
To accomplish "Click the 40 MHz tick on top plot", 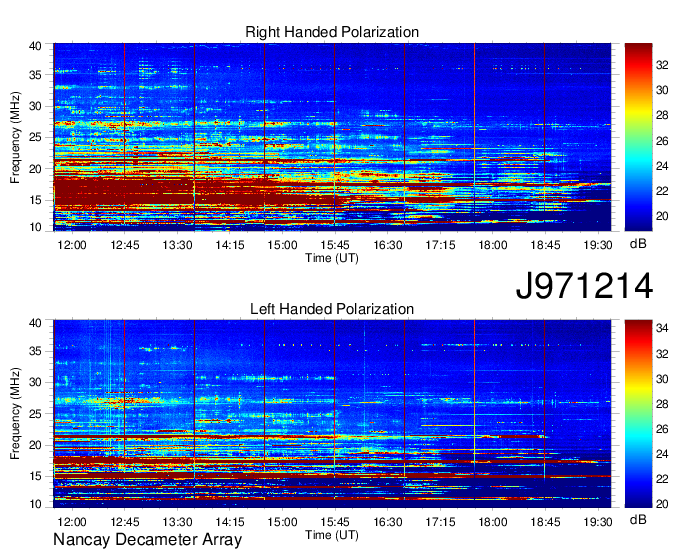I will pos(35,46).
